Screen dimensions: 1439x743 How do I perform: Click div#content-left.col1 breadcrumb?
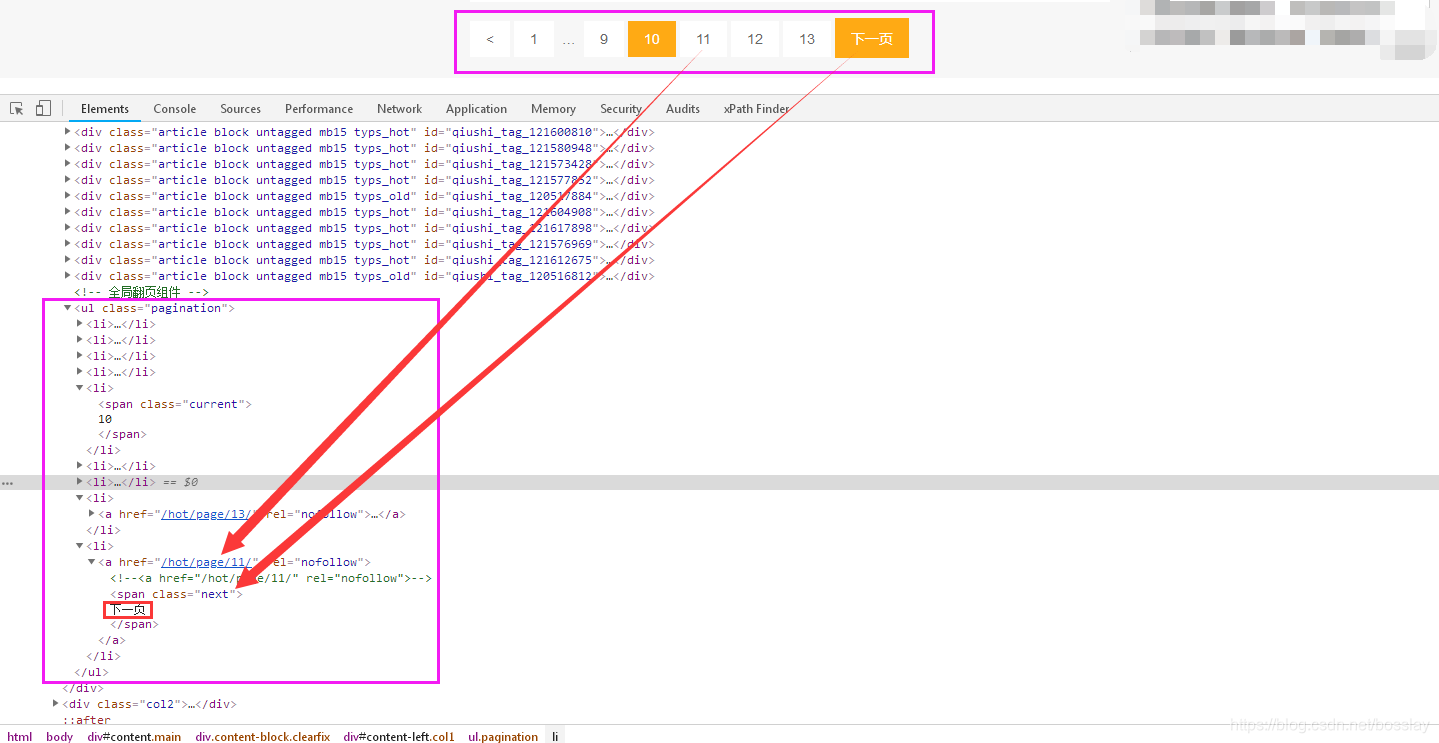pyautogui.click(x=398, y=736)
